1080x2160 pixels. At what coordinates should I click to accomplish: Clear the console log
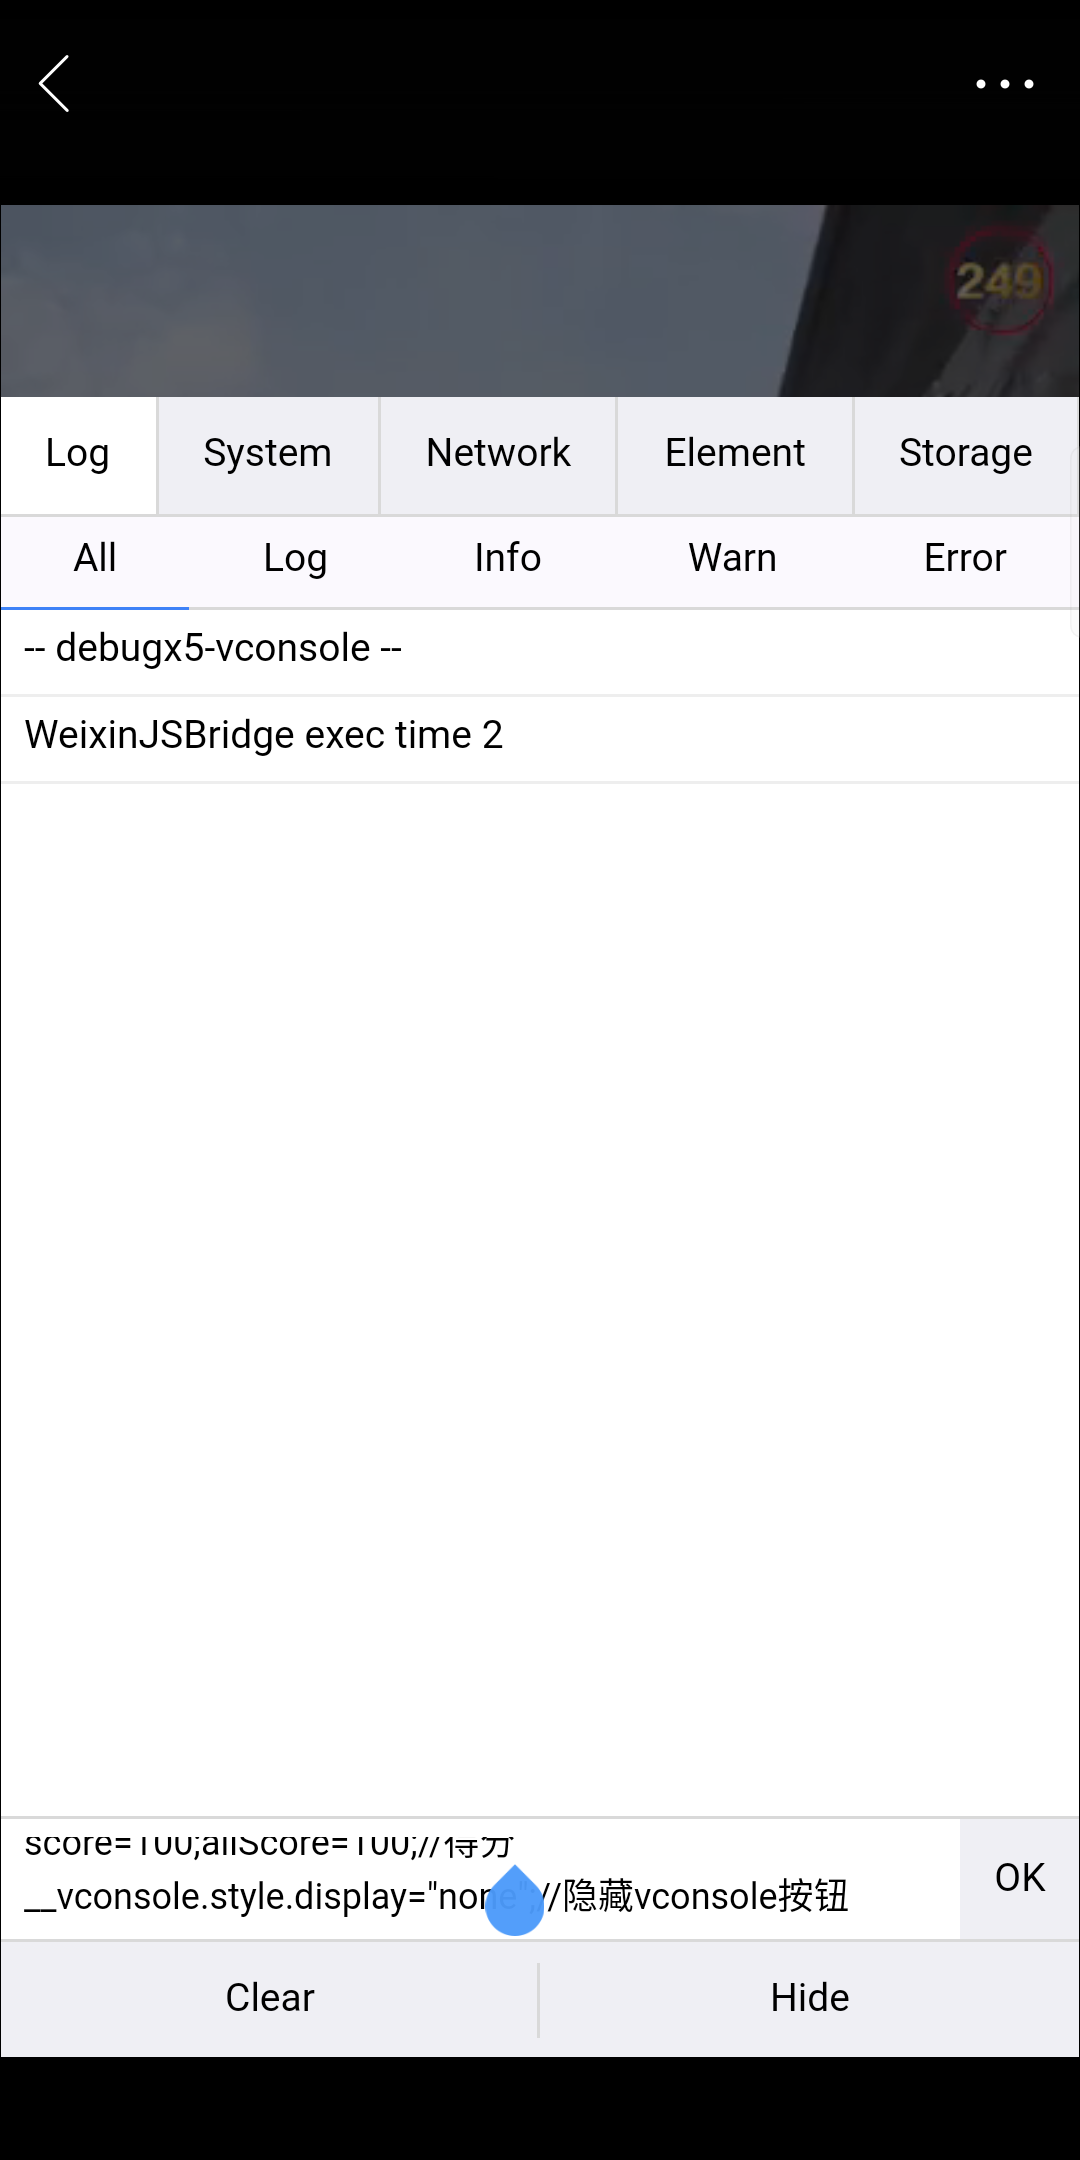pos(270,1998)
